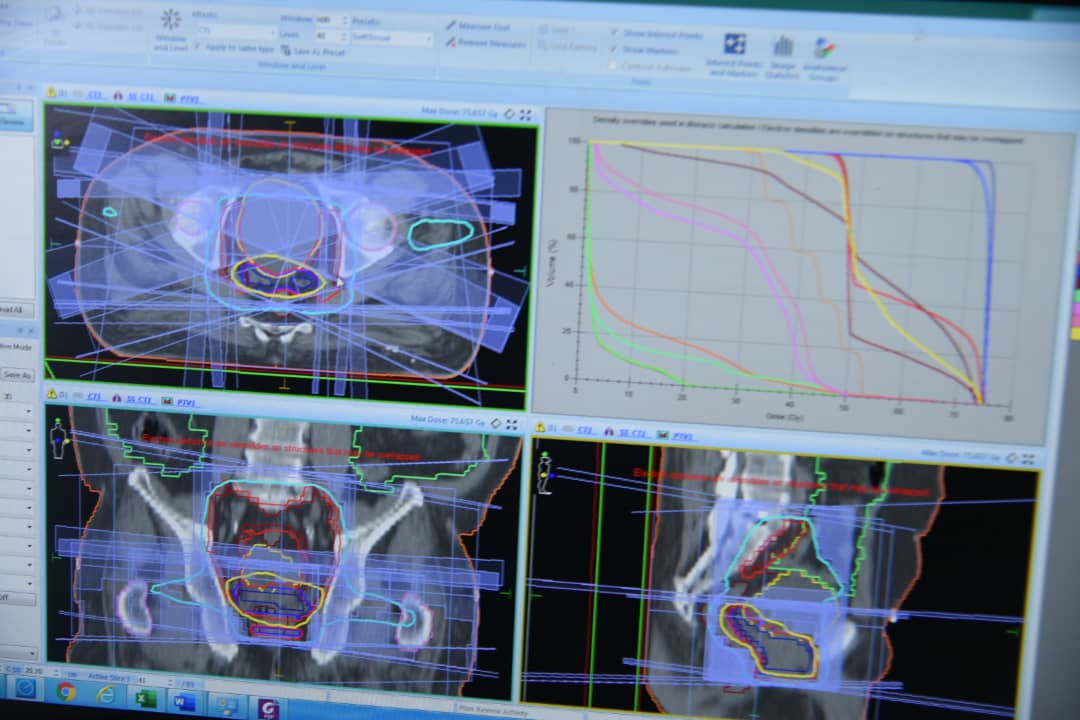1080x720 pixels.
Task: Click the Save As Preset button
Action: (x=313, y=51)
